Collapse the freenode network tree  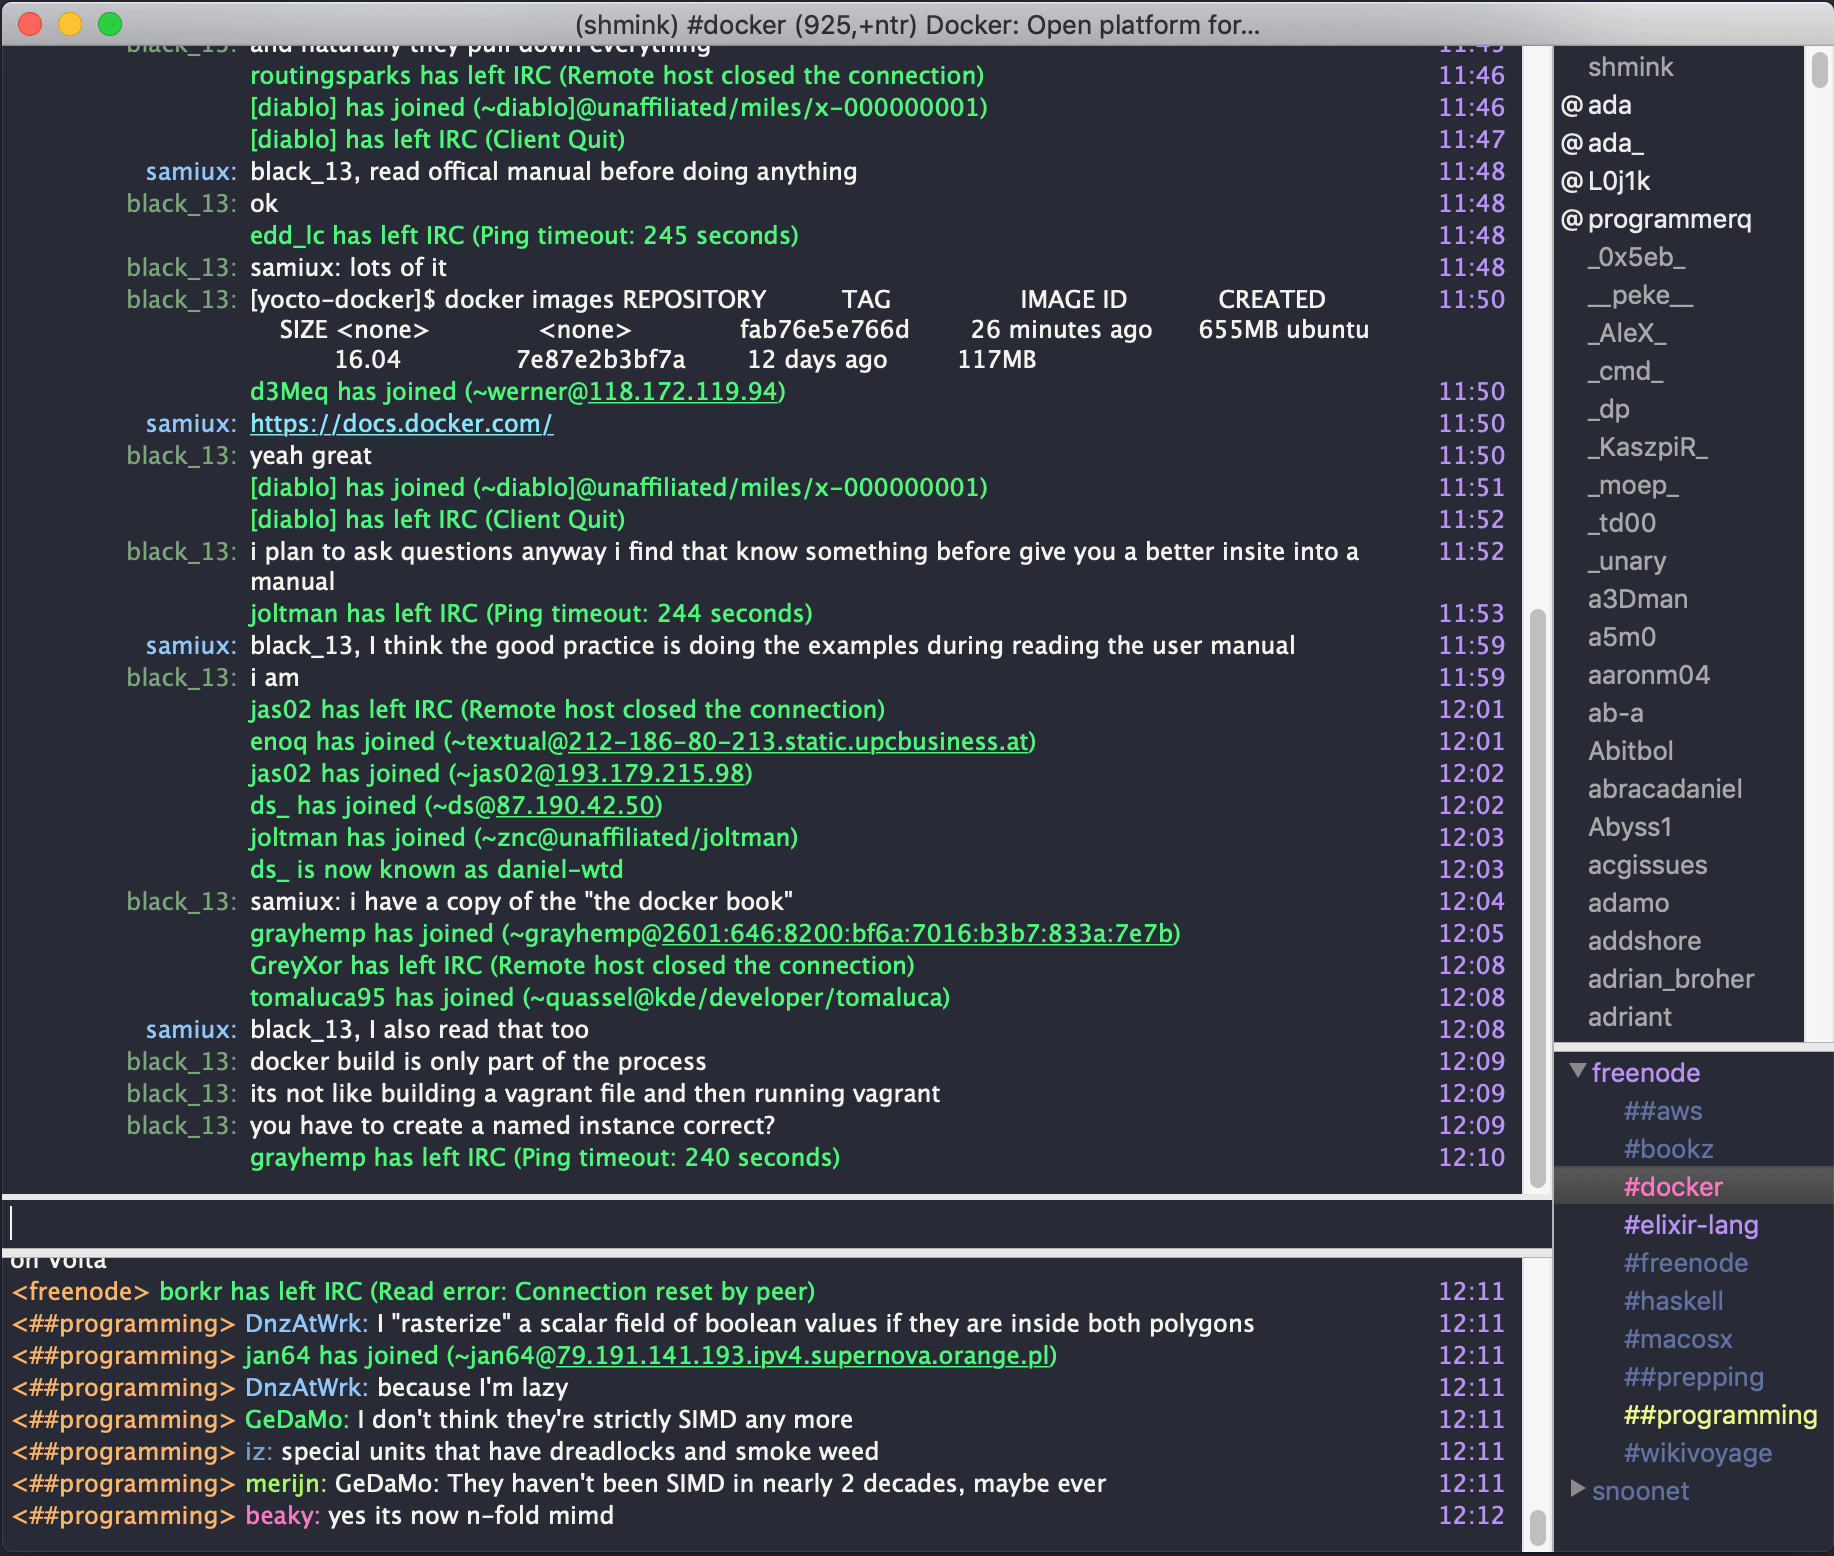pos(1578,1073)
